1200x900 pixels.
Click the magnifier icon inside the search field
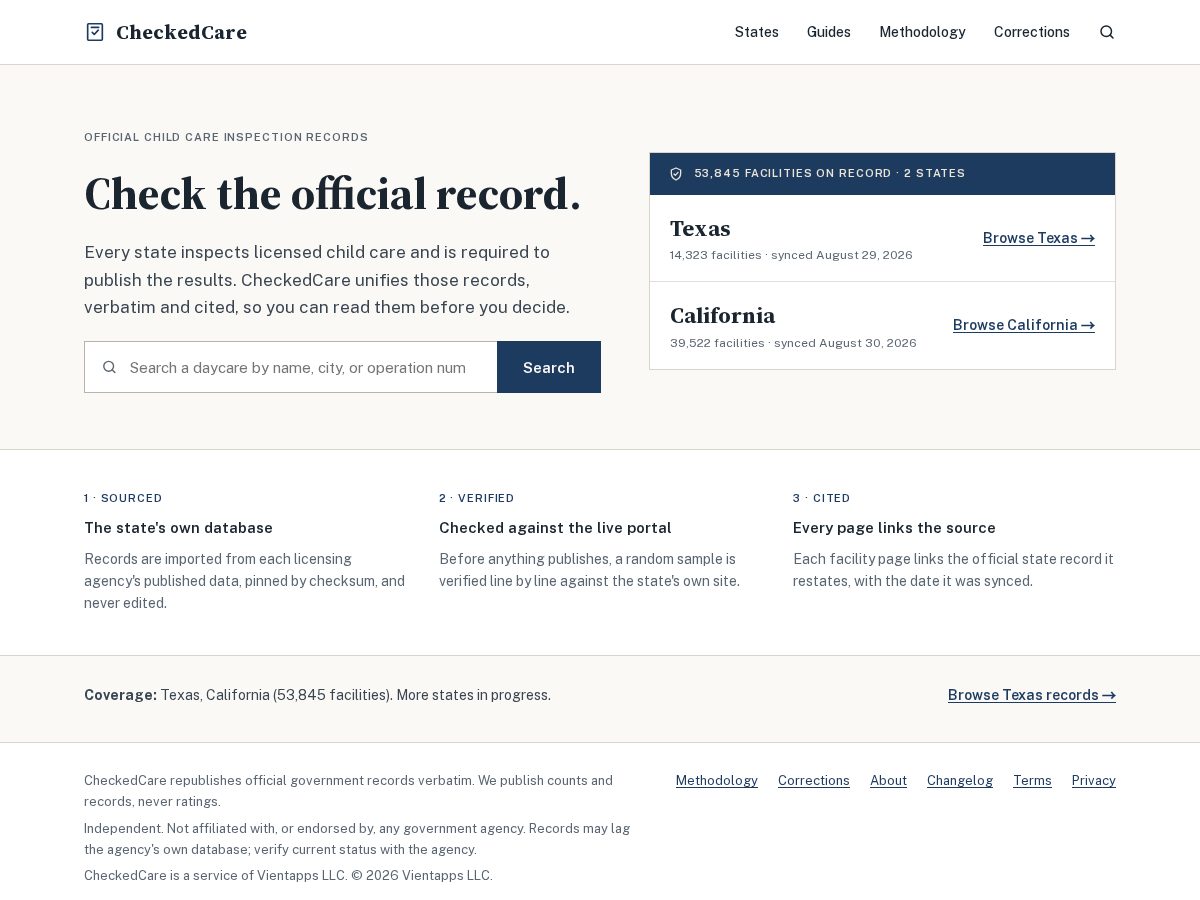point(109,367)
